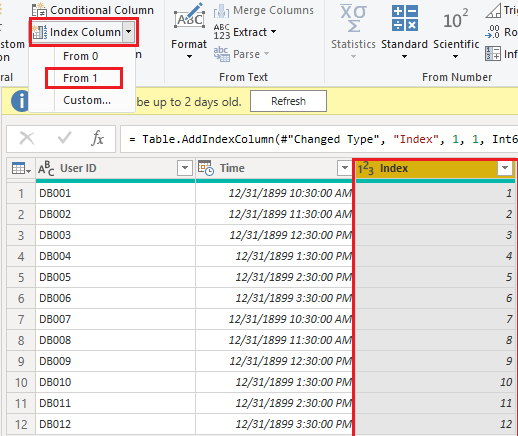Select cell DB004

(x=115, y=256)
